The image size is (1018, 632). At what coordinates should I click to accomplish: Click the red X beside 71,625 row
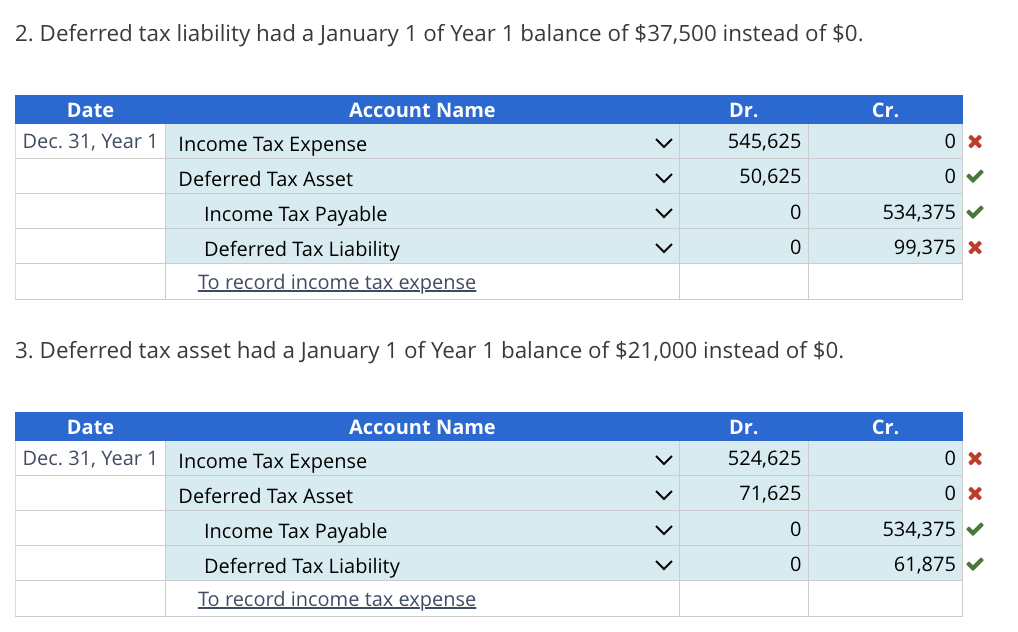point(975,495)
